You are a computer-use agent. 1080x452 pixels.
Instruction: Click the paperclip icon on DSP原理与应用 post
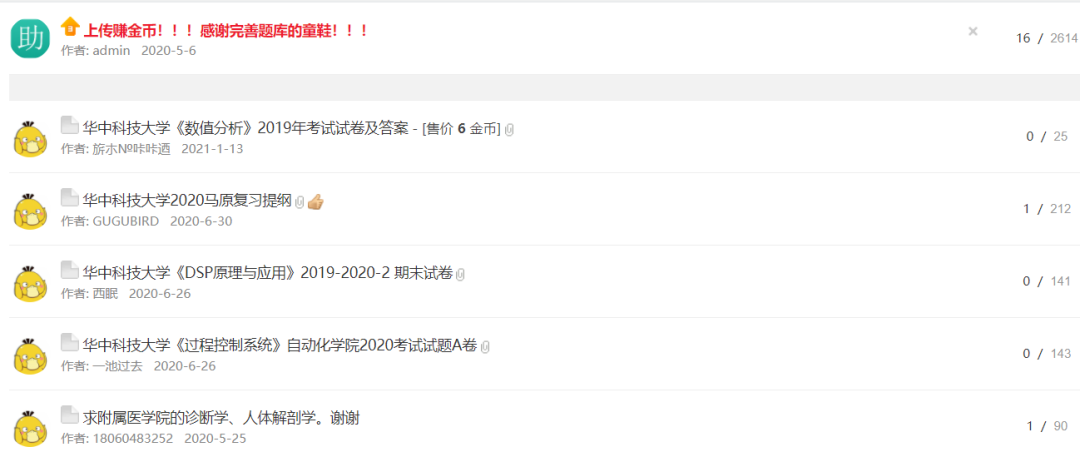pyautogui.click(x=461, y=274)
